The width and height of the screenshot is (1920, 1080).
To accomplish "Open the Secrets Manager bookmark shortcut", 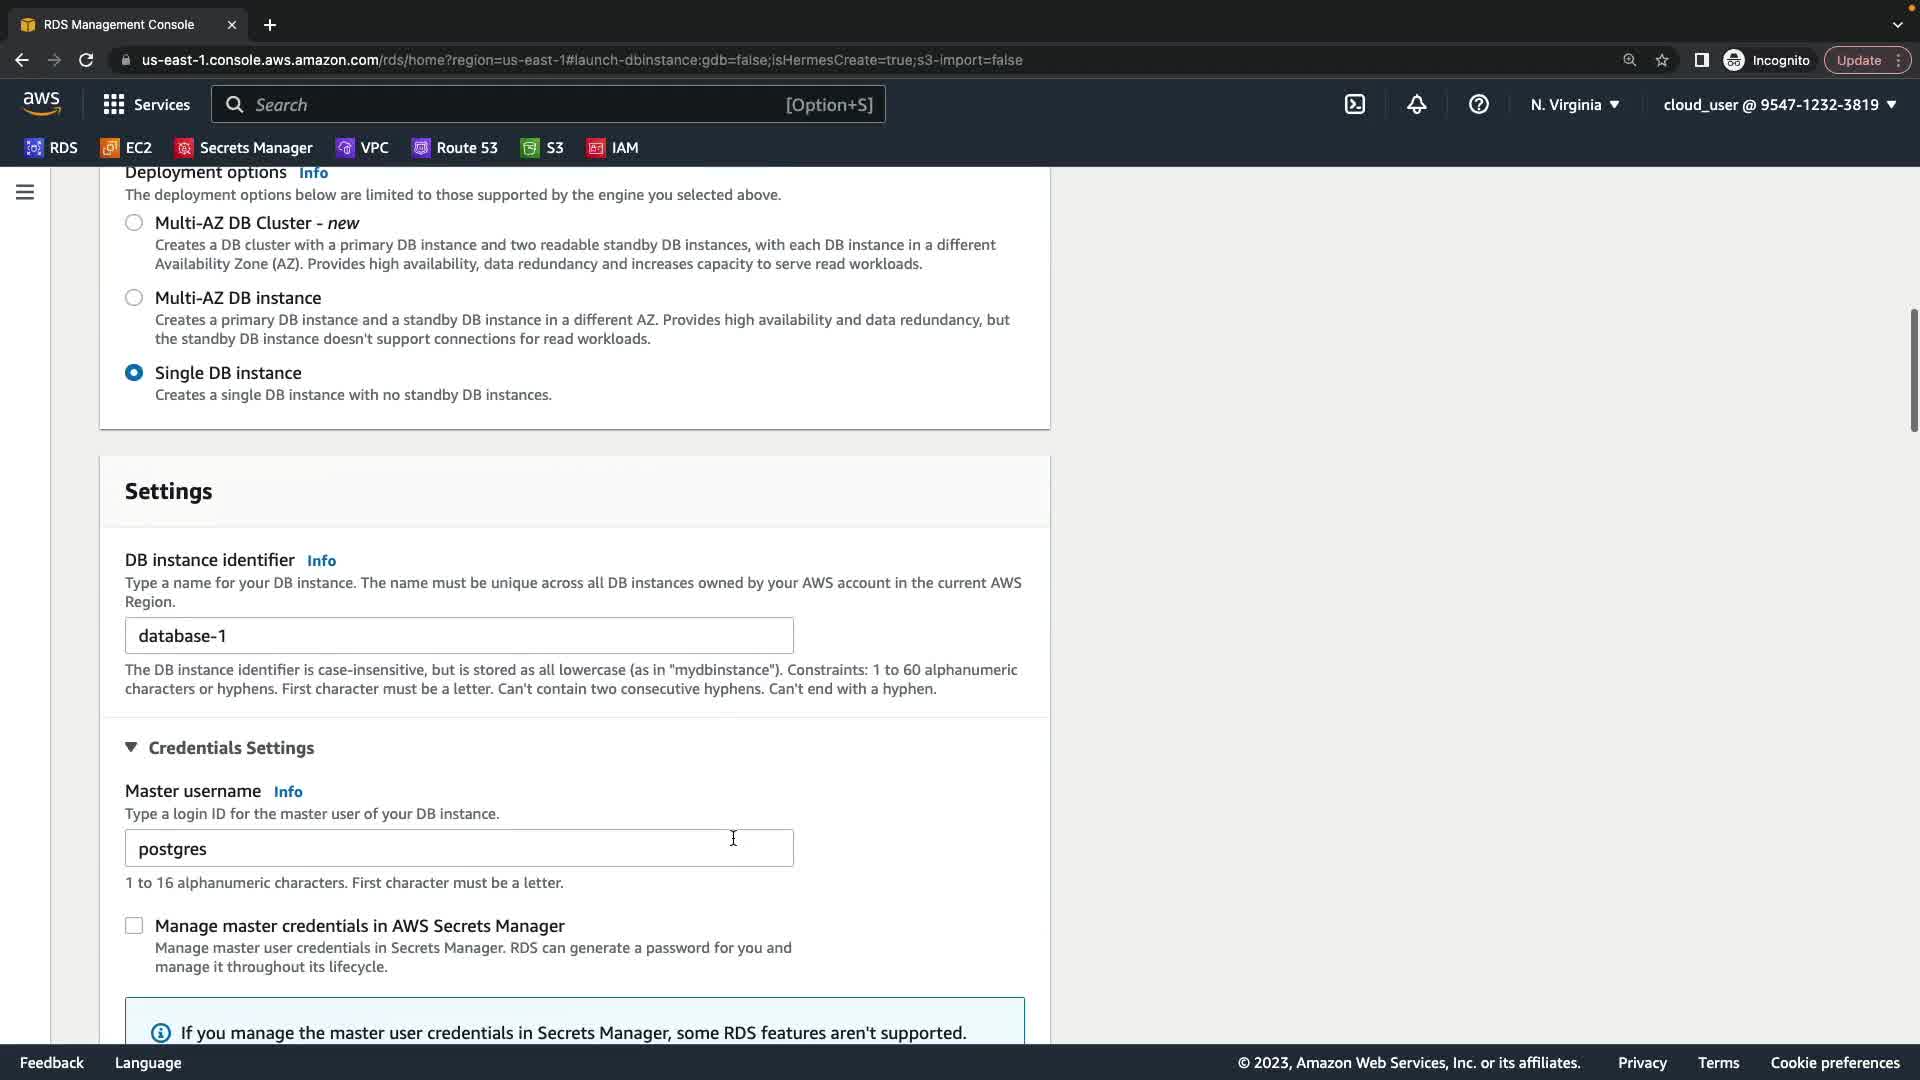I will click(244, 148).
